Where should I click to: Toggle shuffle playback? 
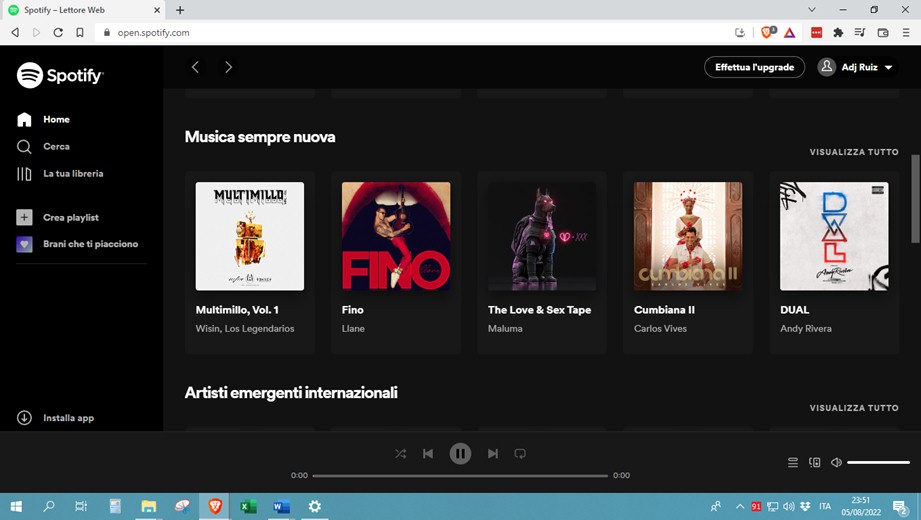tap(401, 454)
